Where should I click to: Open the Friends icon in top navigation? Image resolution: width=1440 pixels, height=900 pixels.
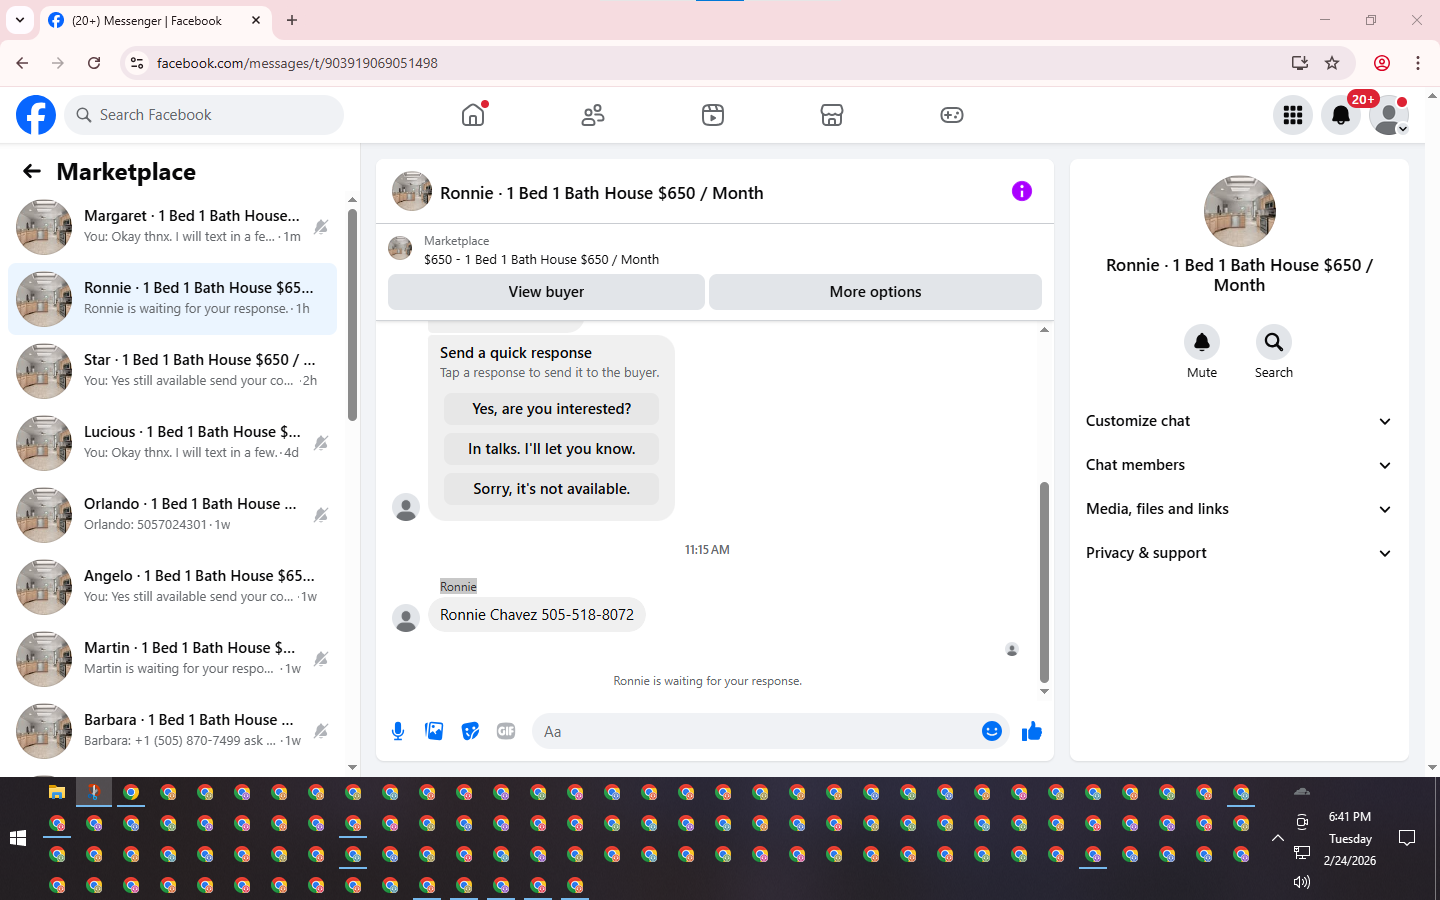pos(593,115)
